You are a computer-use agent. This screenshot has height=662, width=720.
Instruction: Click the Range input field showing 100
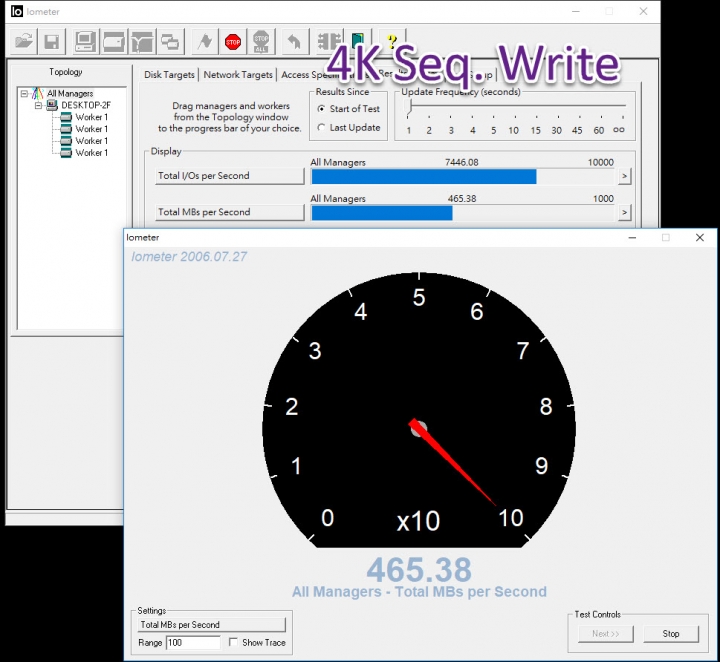tap(193, 643)
